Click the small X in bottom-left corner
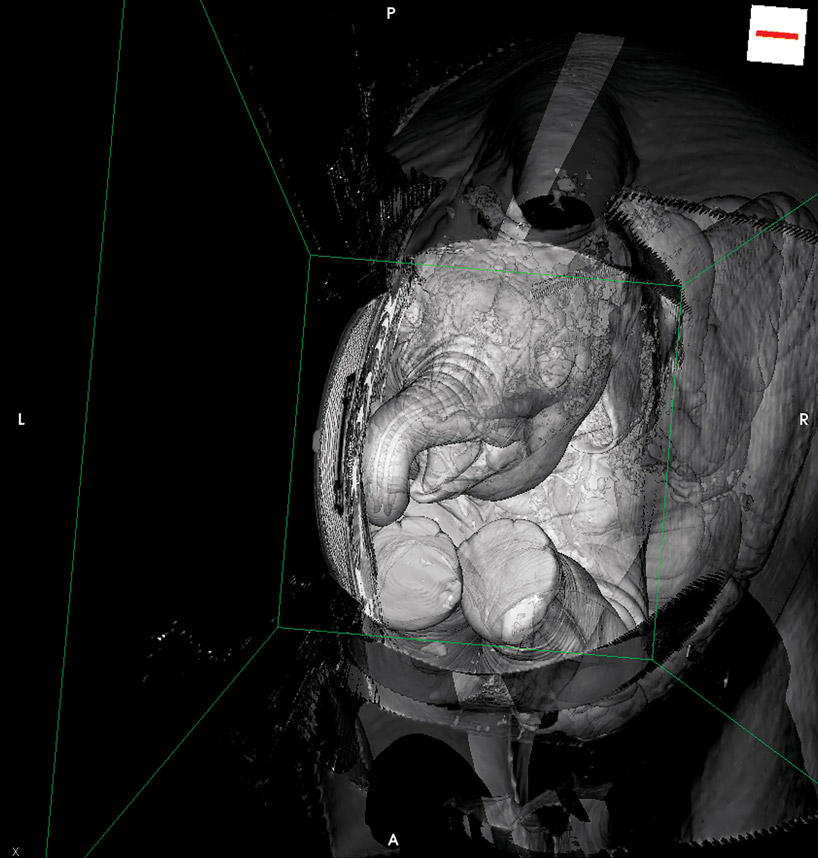818x858 pixels. pos(15,850)
